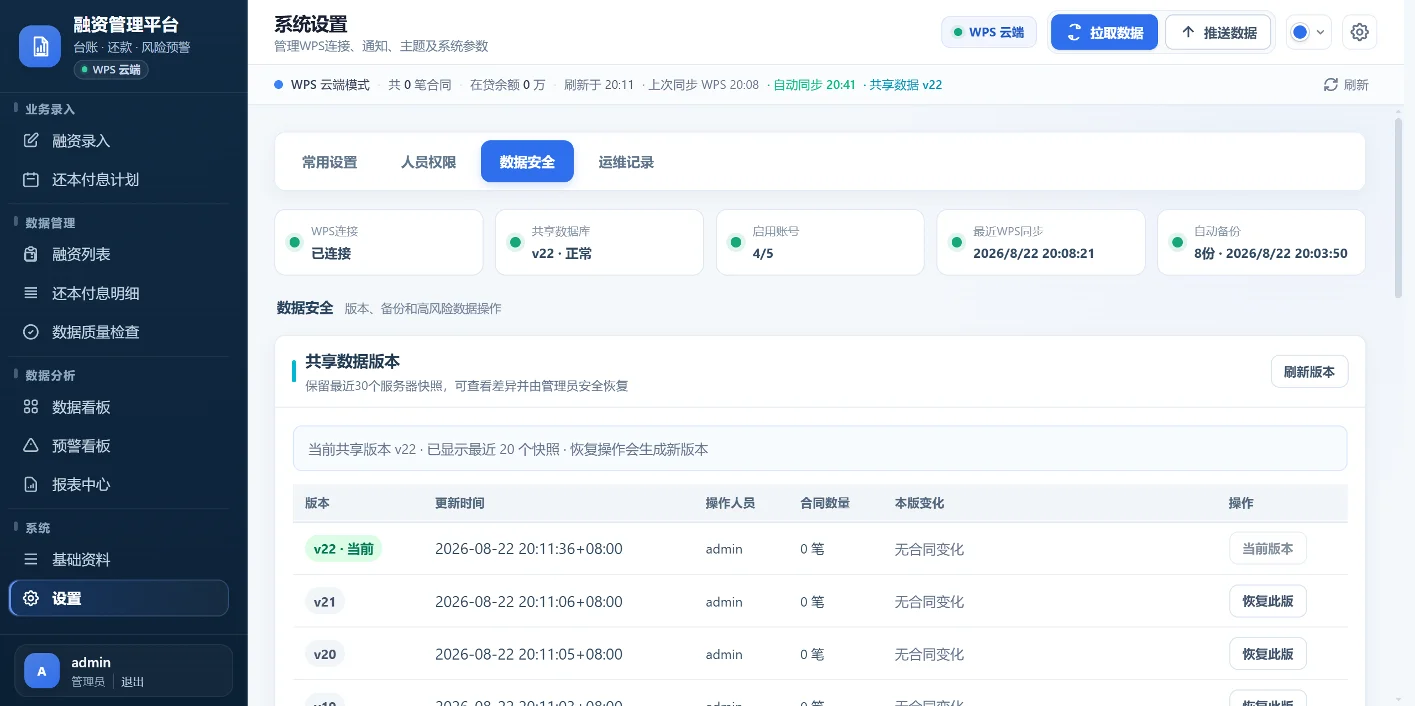Open the theme color dropdown
The width and height of the screenshot is (1415, 706).
(1309, 32)
